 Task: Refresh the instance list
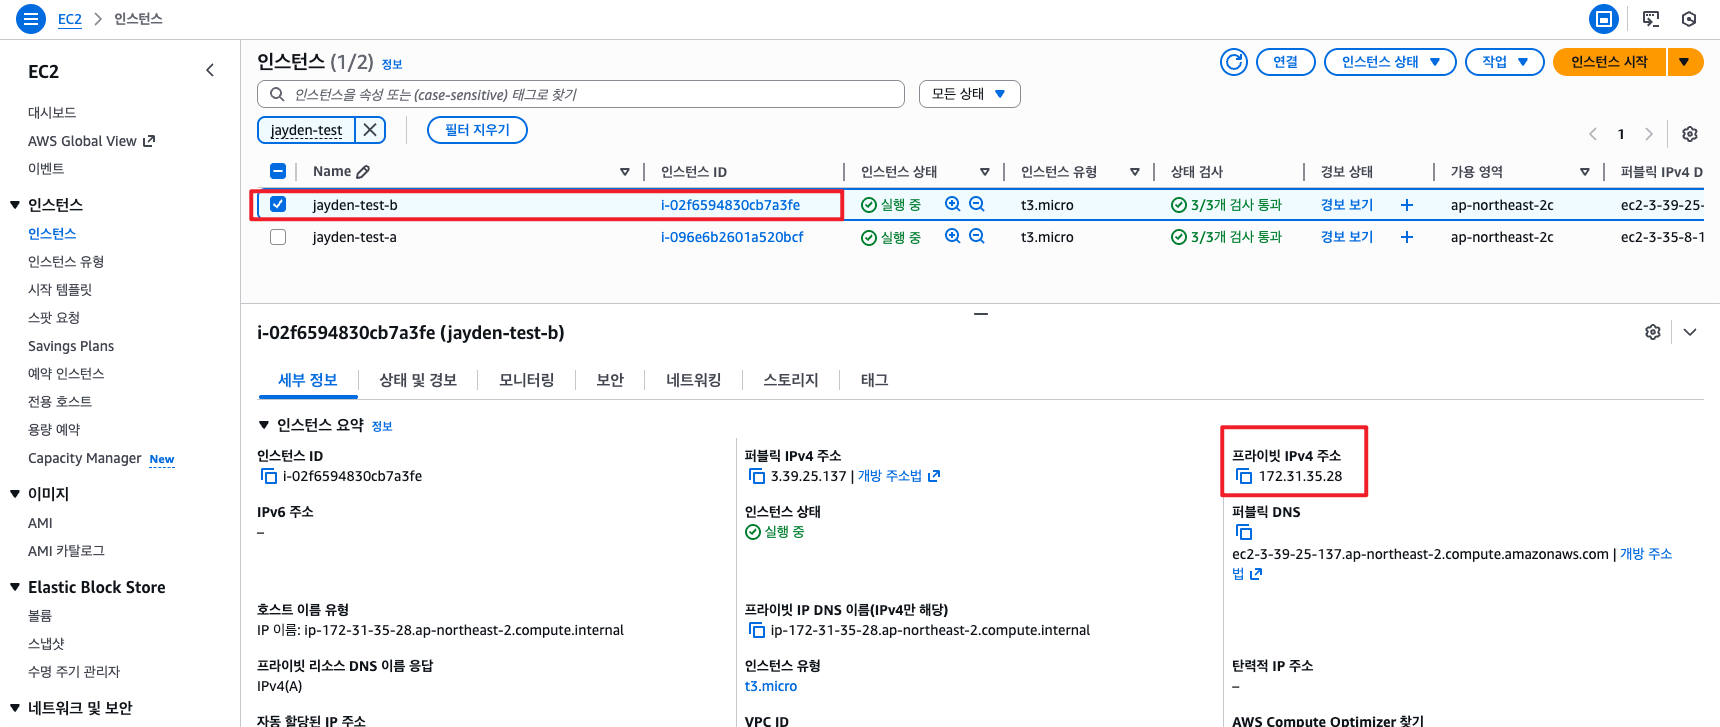point(1234,62)
